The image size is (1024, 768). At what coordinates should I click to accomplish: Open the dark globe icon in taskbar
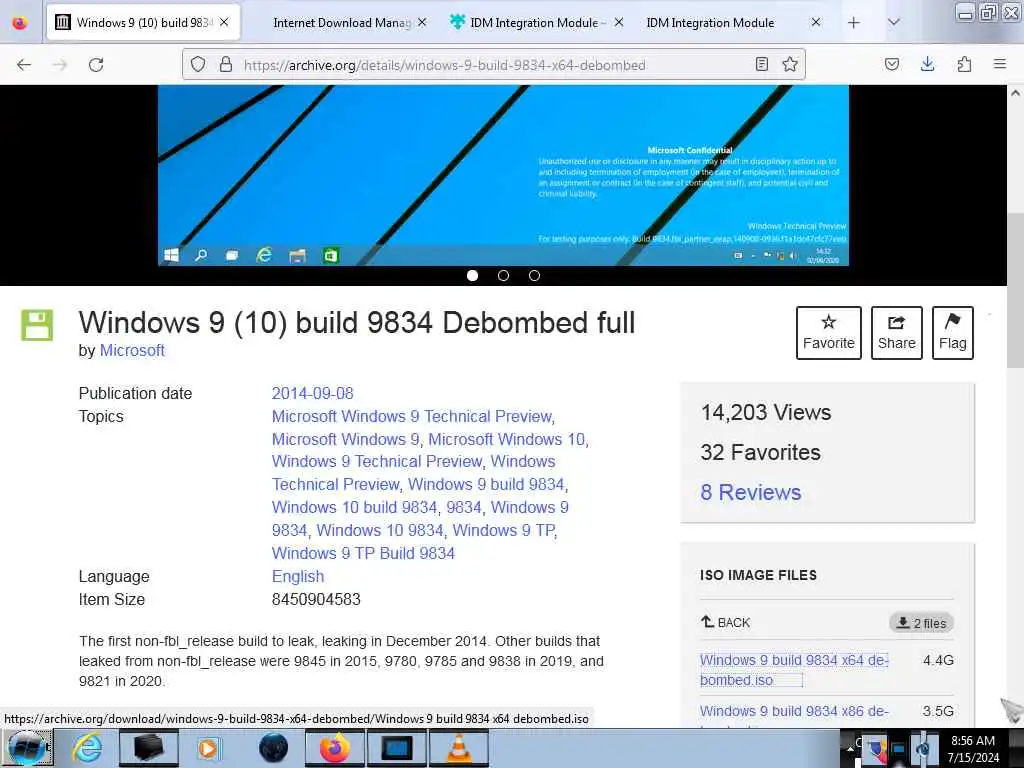(x=273, y=748)
